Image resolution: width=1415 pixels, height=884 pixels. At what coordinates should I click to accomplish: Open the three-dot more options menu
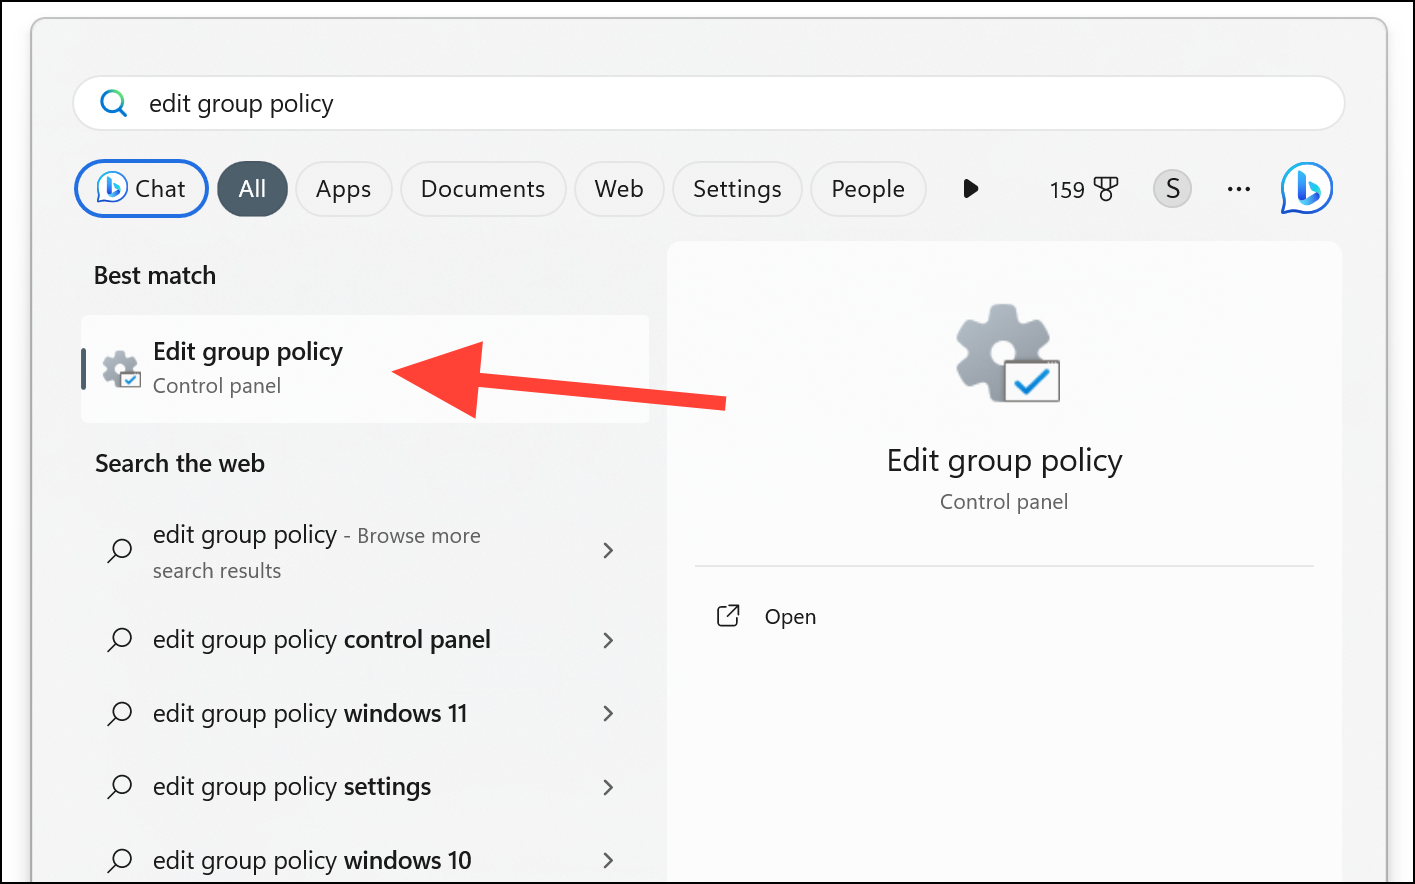[x=1239, y=189]
